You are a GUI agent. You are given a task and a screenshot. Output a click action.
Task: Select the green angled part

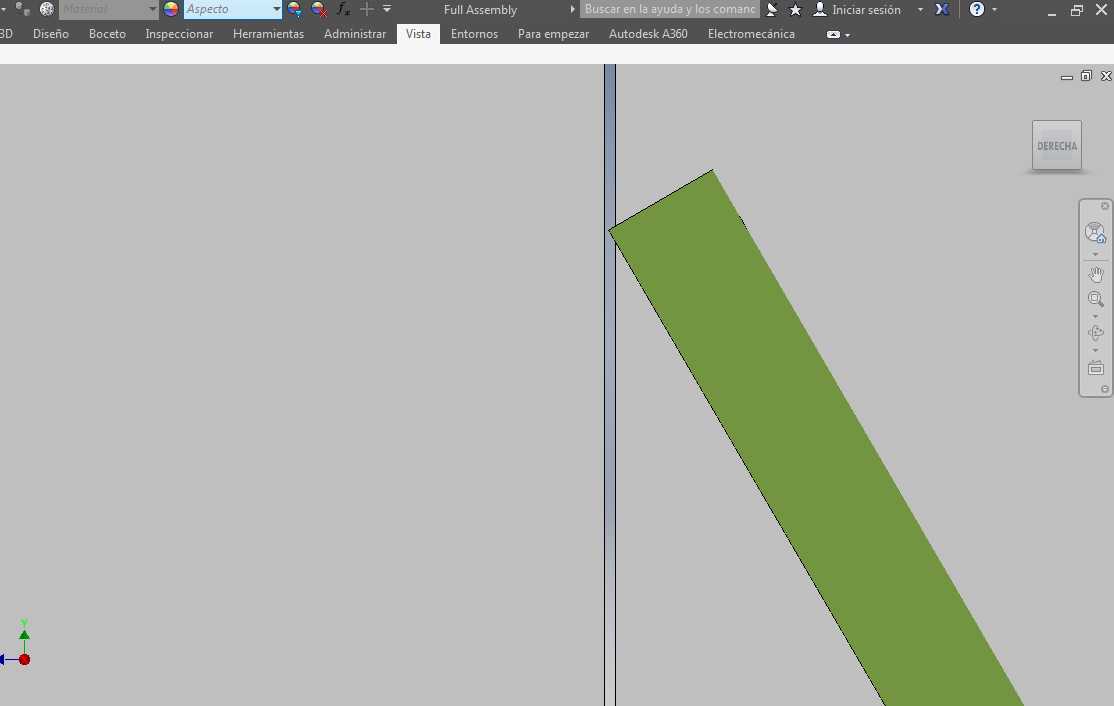[817, 440]
